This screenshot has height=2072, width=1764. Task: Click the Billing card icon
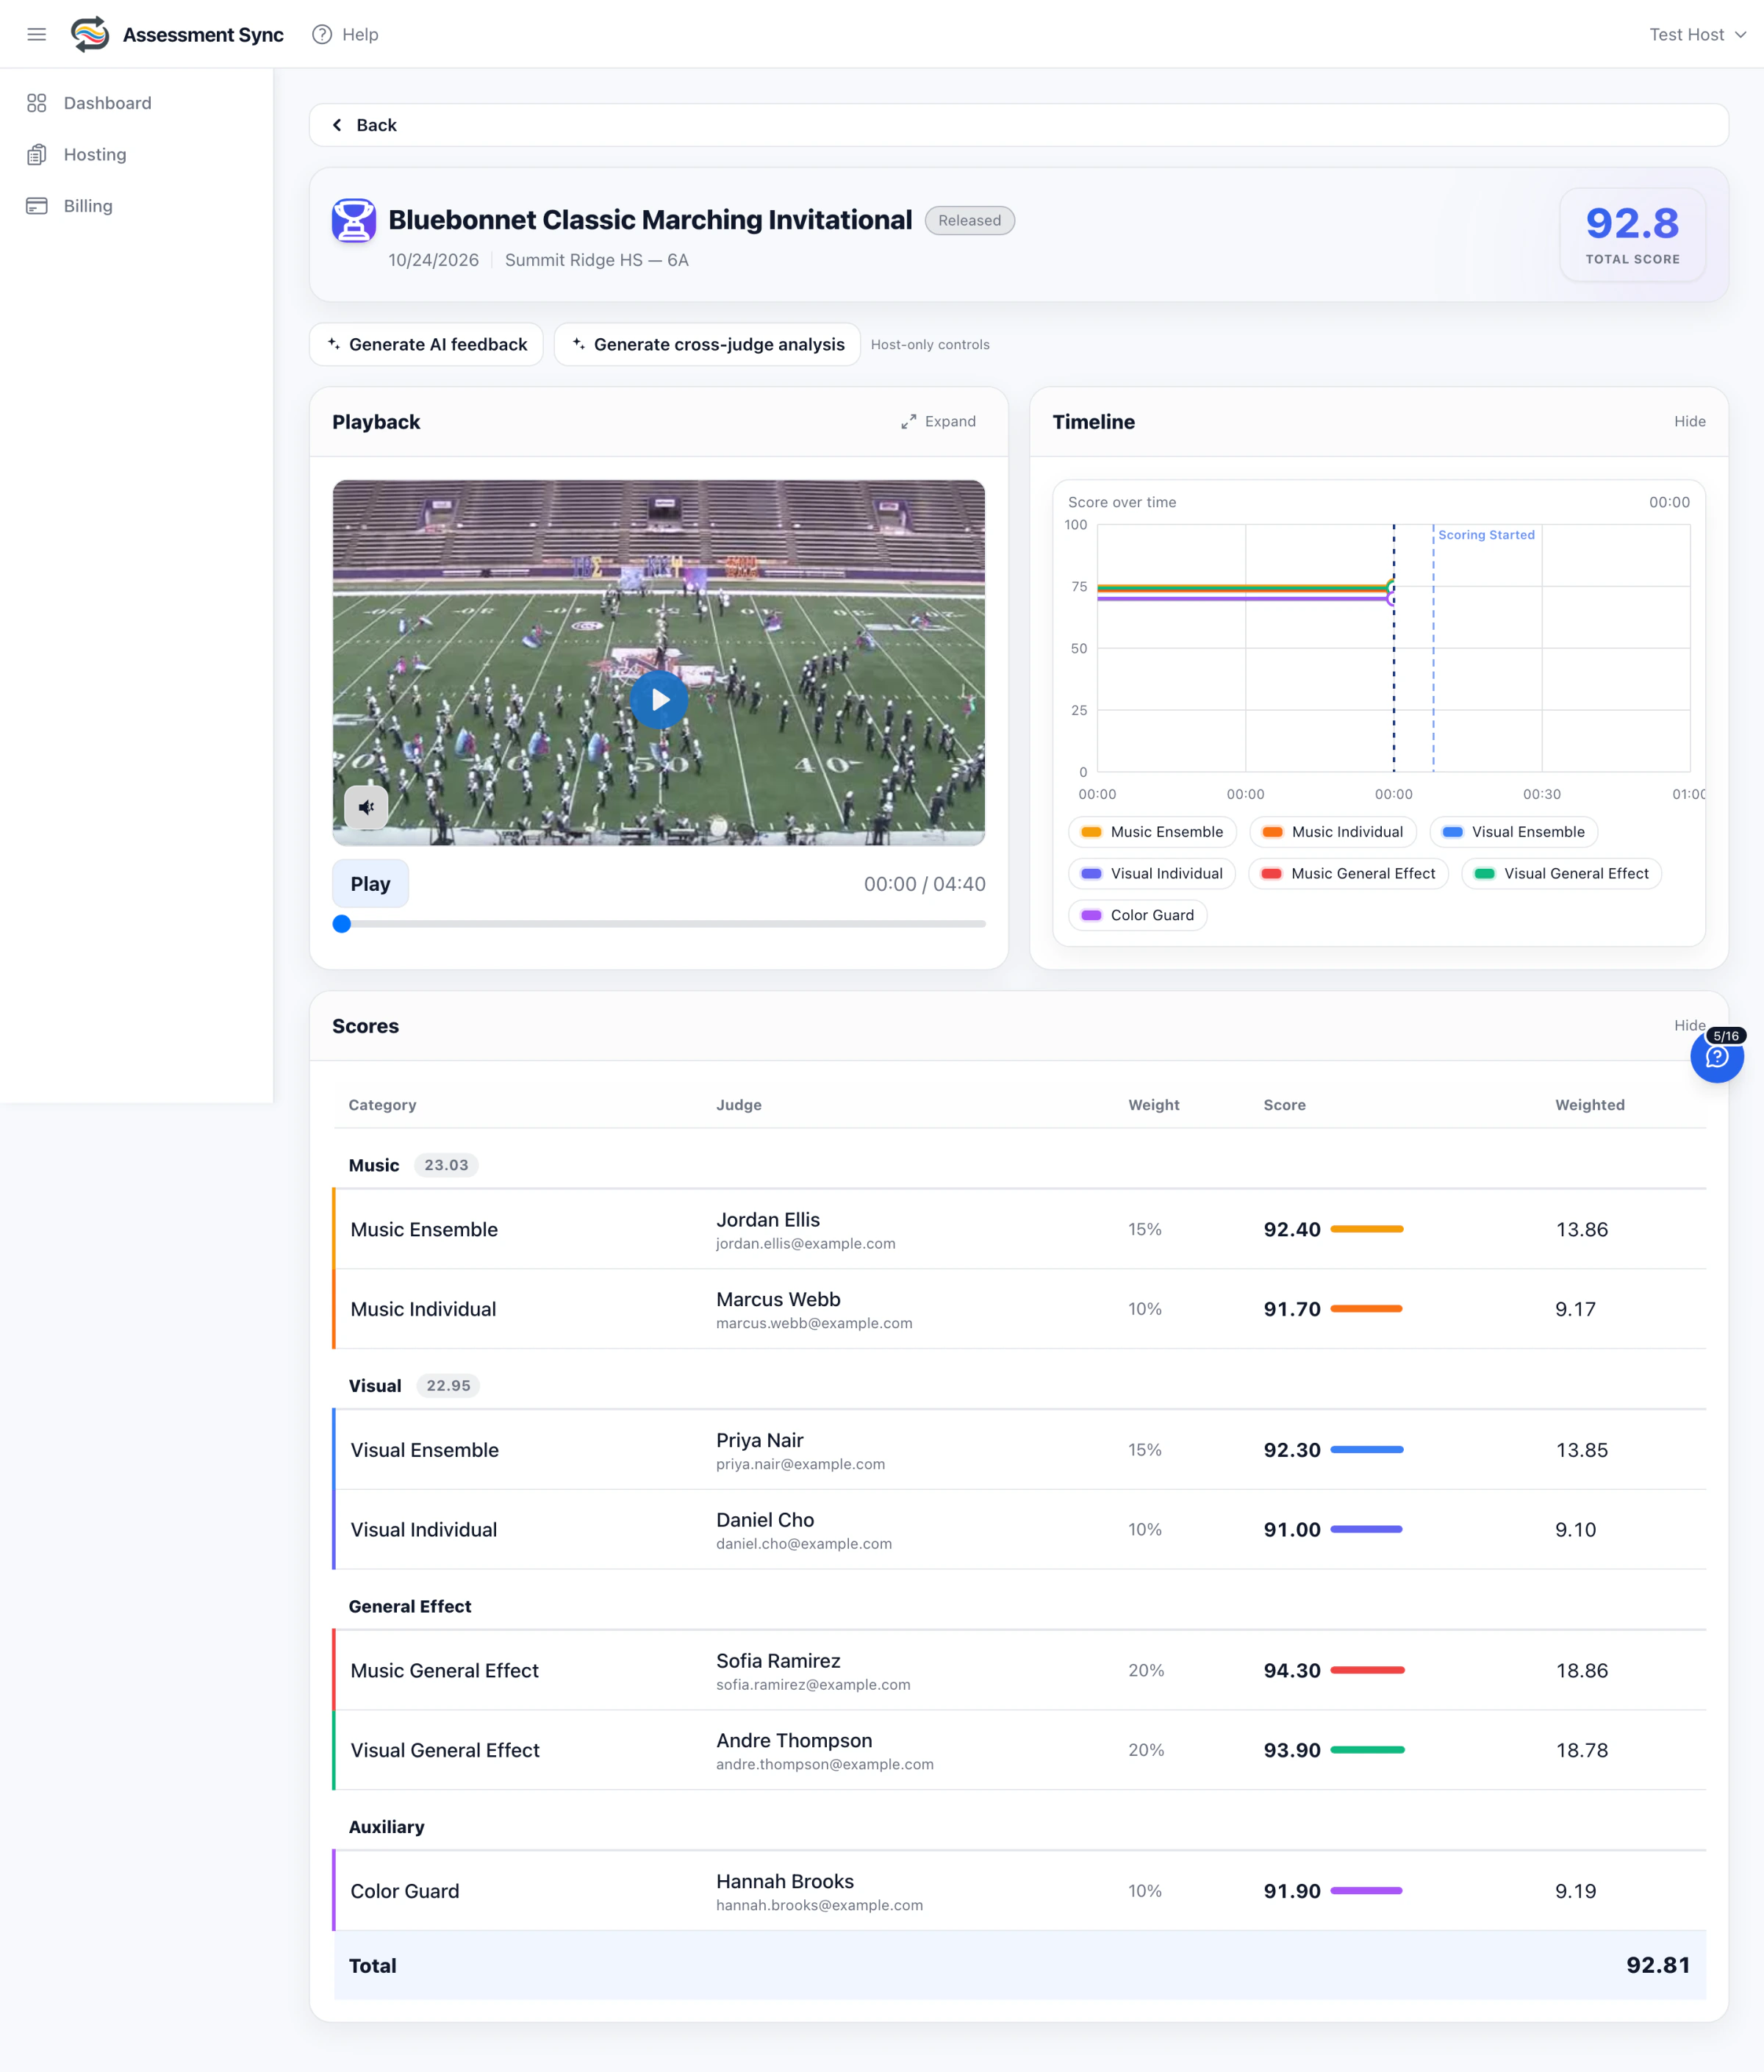coord(37,206)
